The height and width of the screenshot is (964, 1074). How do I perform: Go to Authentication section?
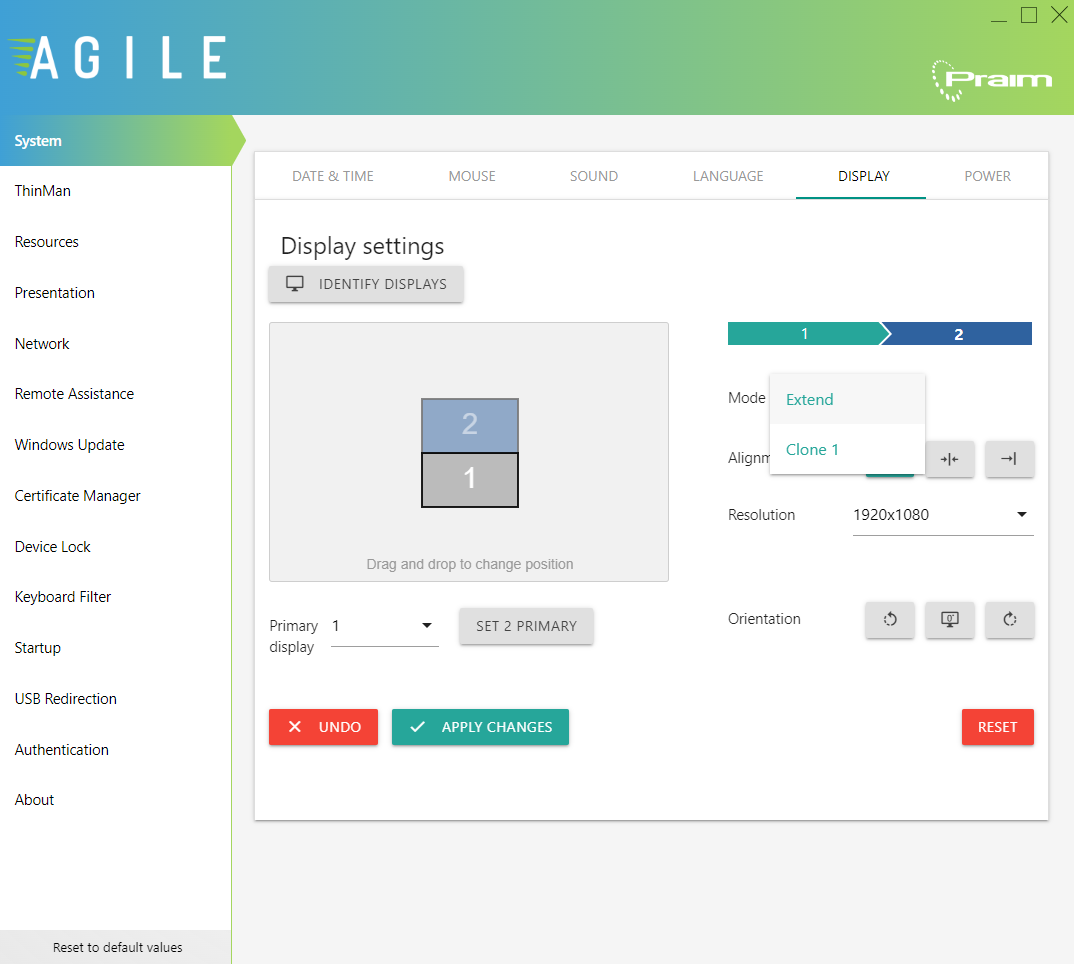click(x=116, y=750)
